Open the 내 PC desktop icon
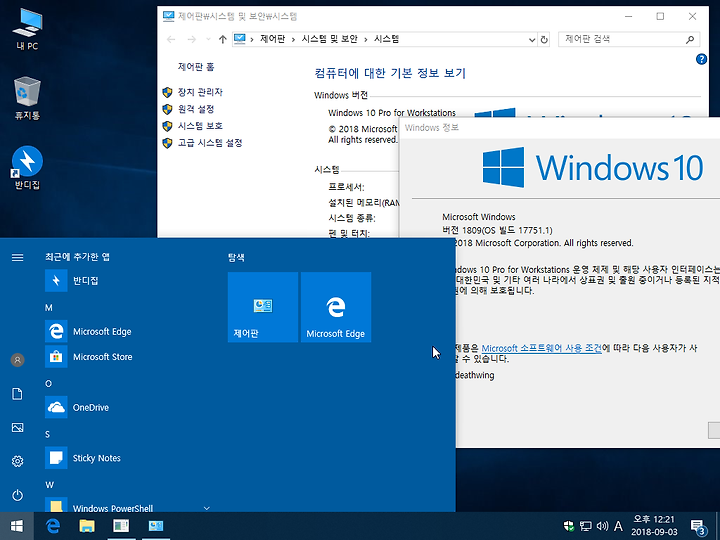 [27, 28]
